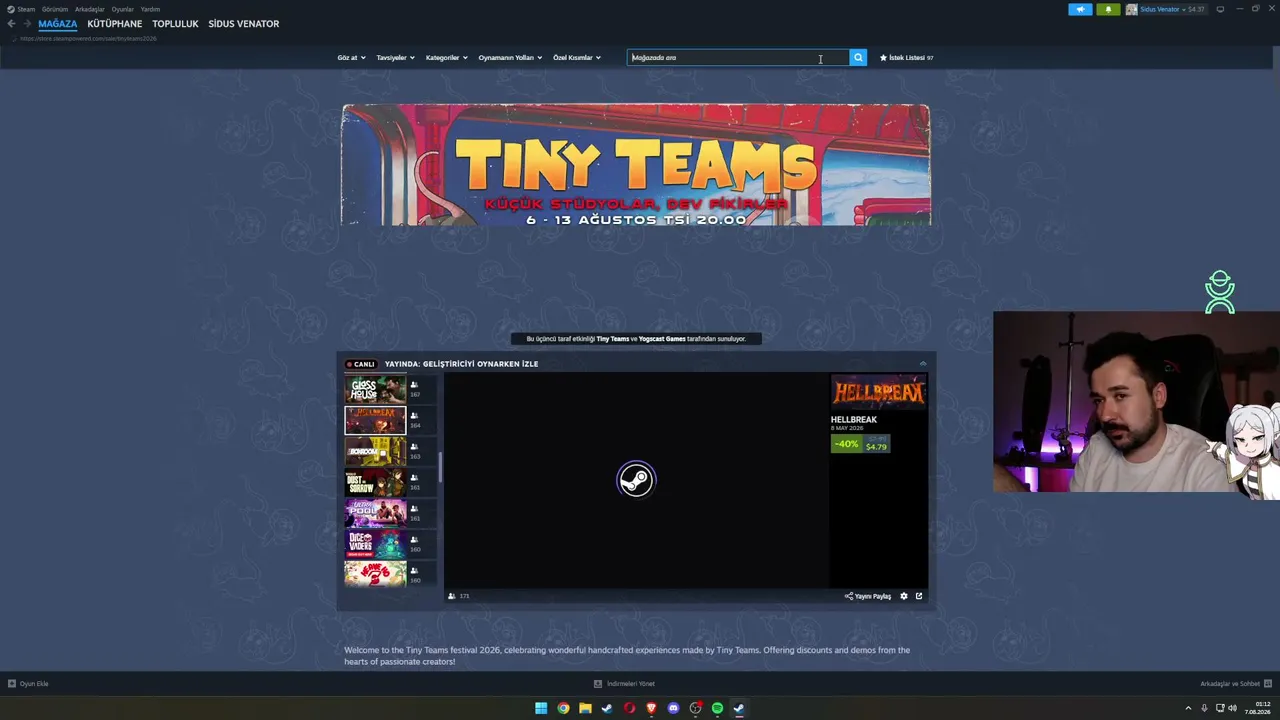Click the store search magnifier button

858,58
